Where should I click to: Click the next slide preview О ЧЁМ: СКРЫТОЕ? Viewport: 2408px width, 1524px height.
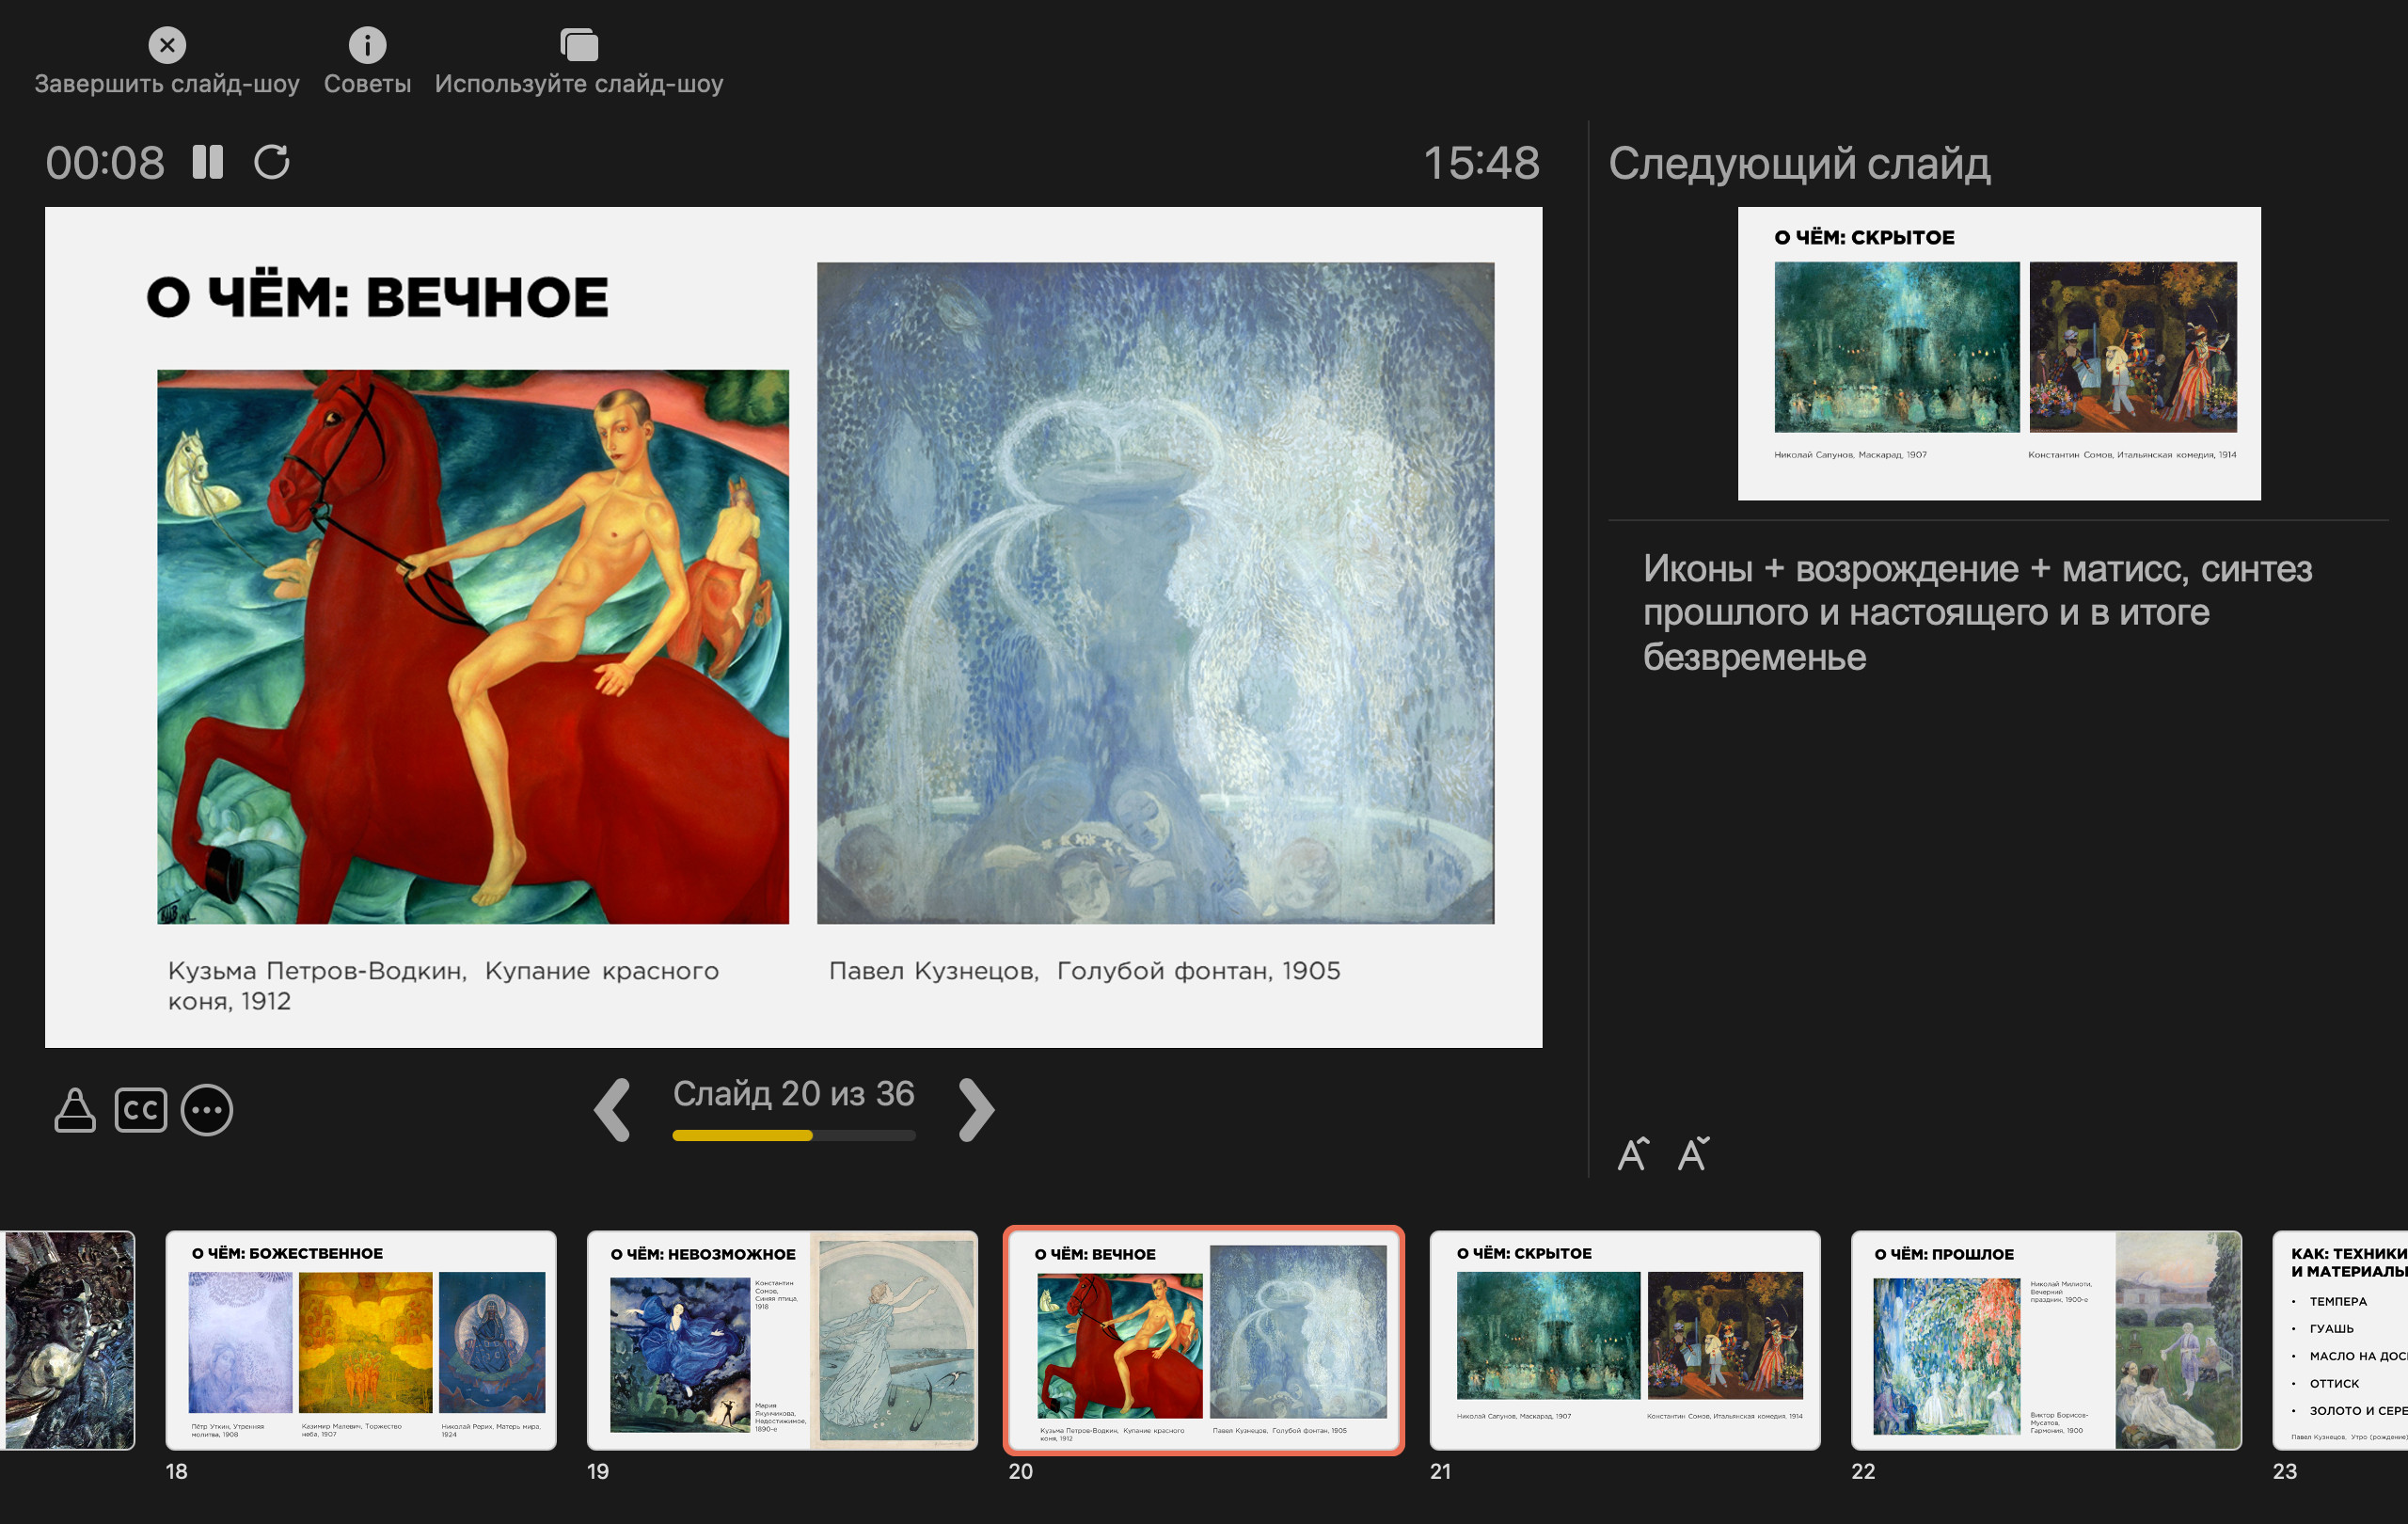click(x=1999, y=353)
